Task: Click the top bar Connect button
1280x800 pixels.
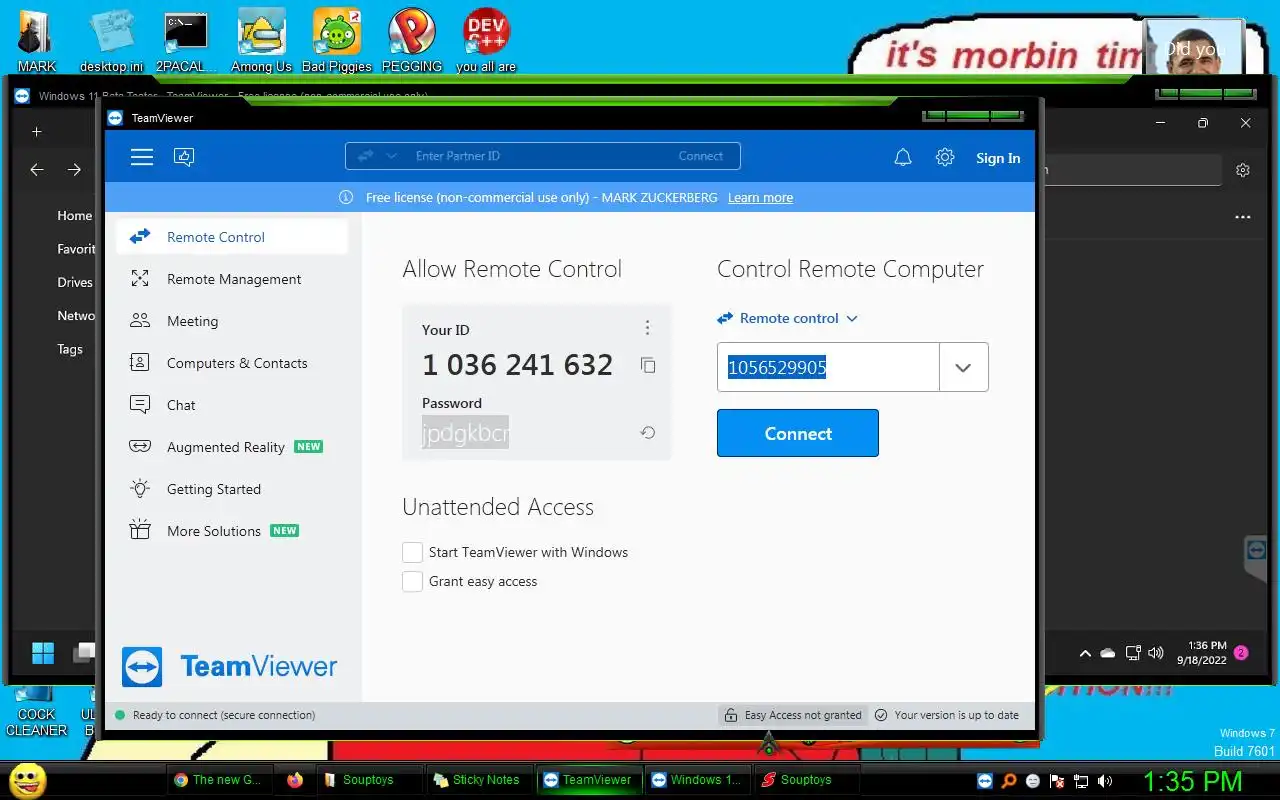Action: (x=700, y=156)
